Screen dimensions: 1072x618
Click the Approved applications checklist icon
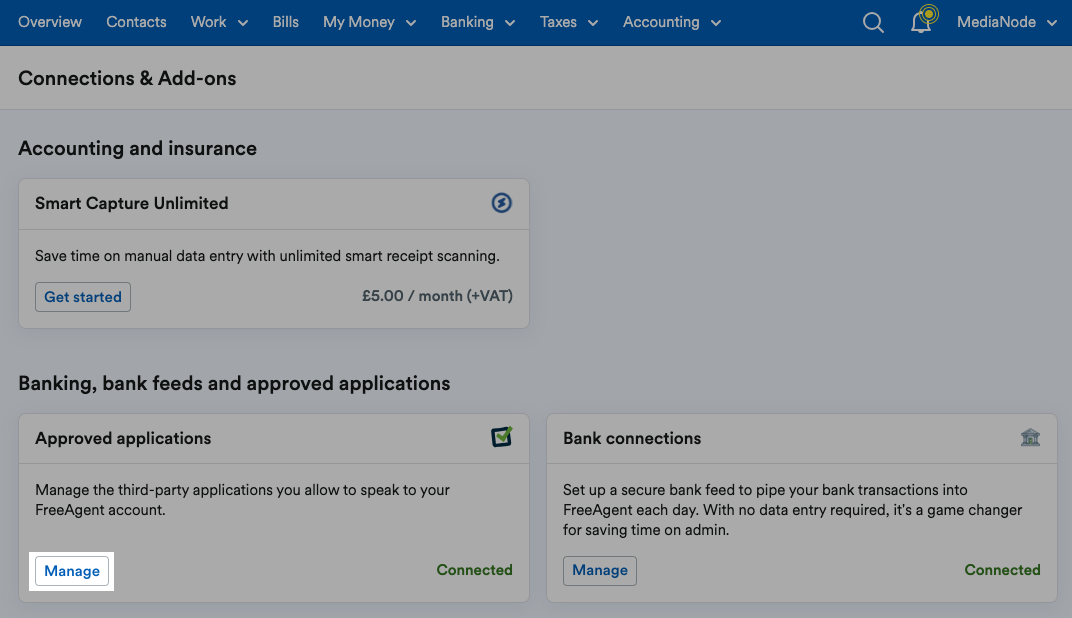coord(501,437)
